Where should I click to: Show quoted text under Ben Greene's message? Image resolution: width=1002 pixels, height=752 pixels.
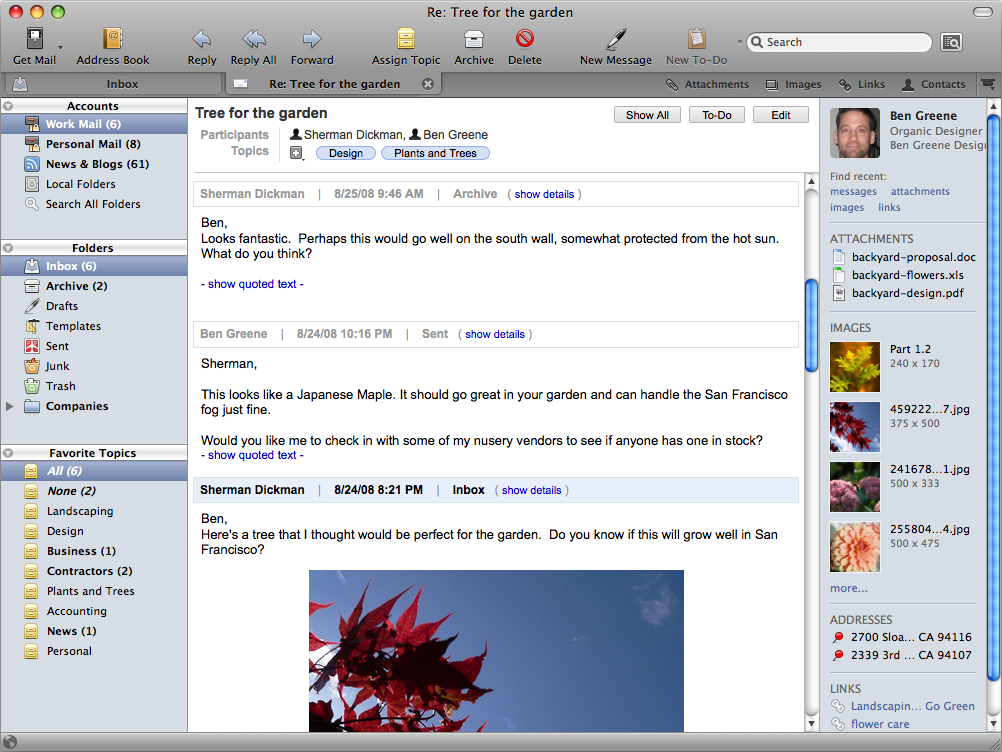(x=252, y=455)
